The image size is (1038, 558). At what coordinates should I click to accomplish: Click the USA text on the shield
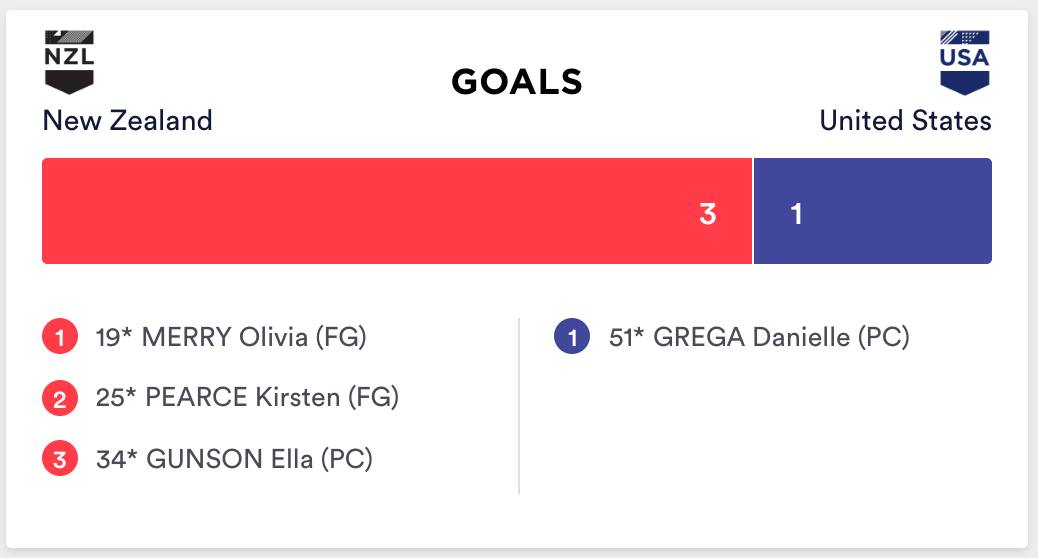964,56
